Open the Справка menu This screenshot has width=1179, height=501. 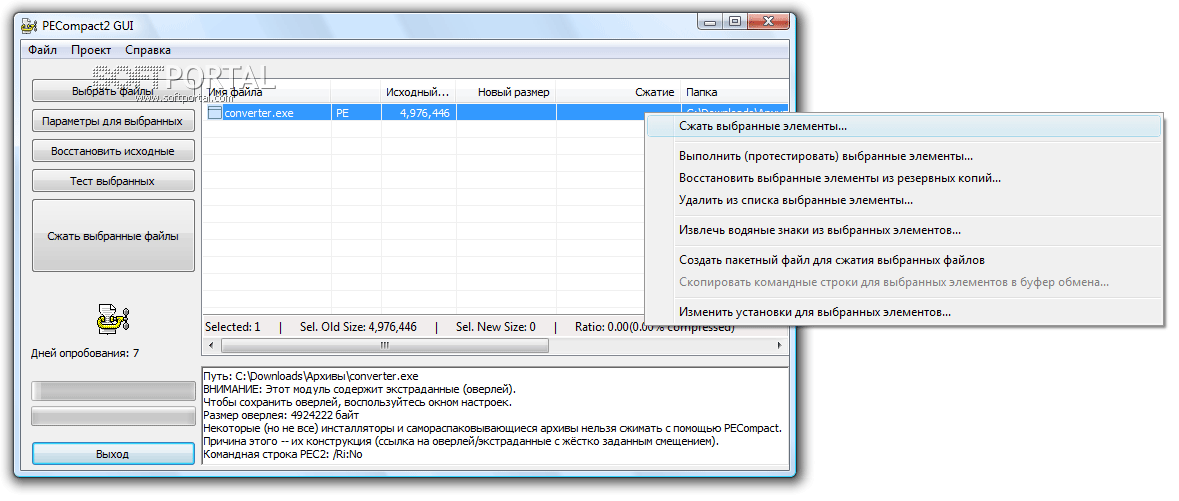[147, 50]
